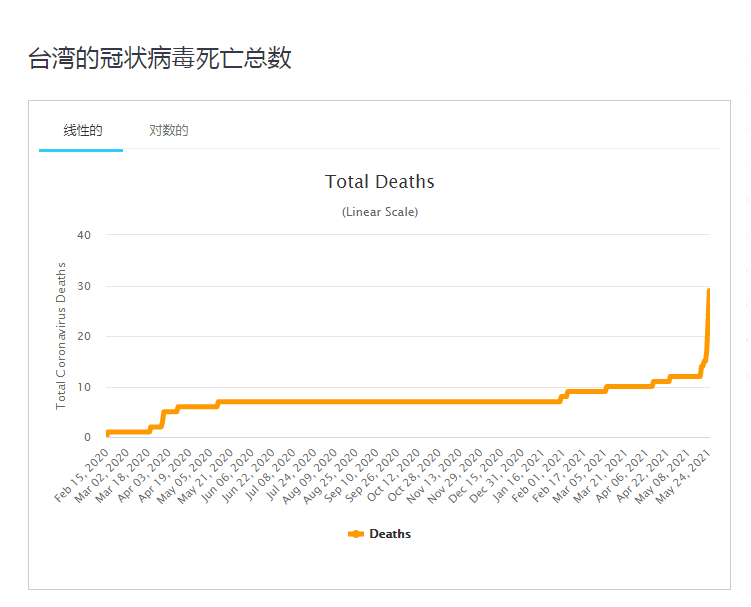This screenshot has width=751, height=607.
Task: Click the y-axis label 40
Action: click(84, 235)
